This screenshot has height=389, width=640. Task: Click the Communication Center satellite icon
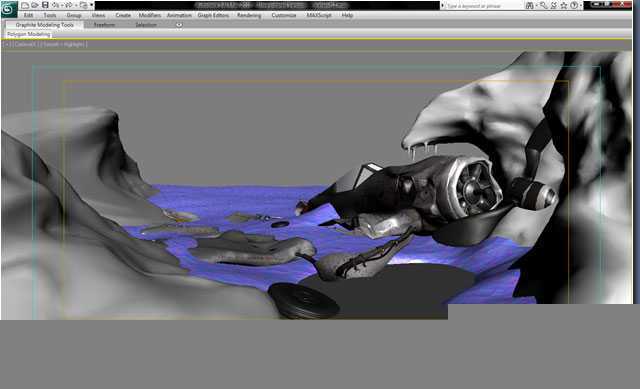(x=553, y=5)
